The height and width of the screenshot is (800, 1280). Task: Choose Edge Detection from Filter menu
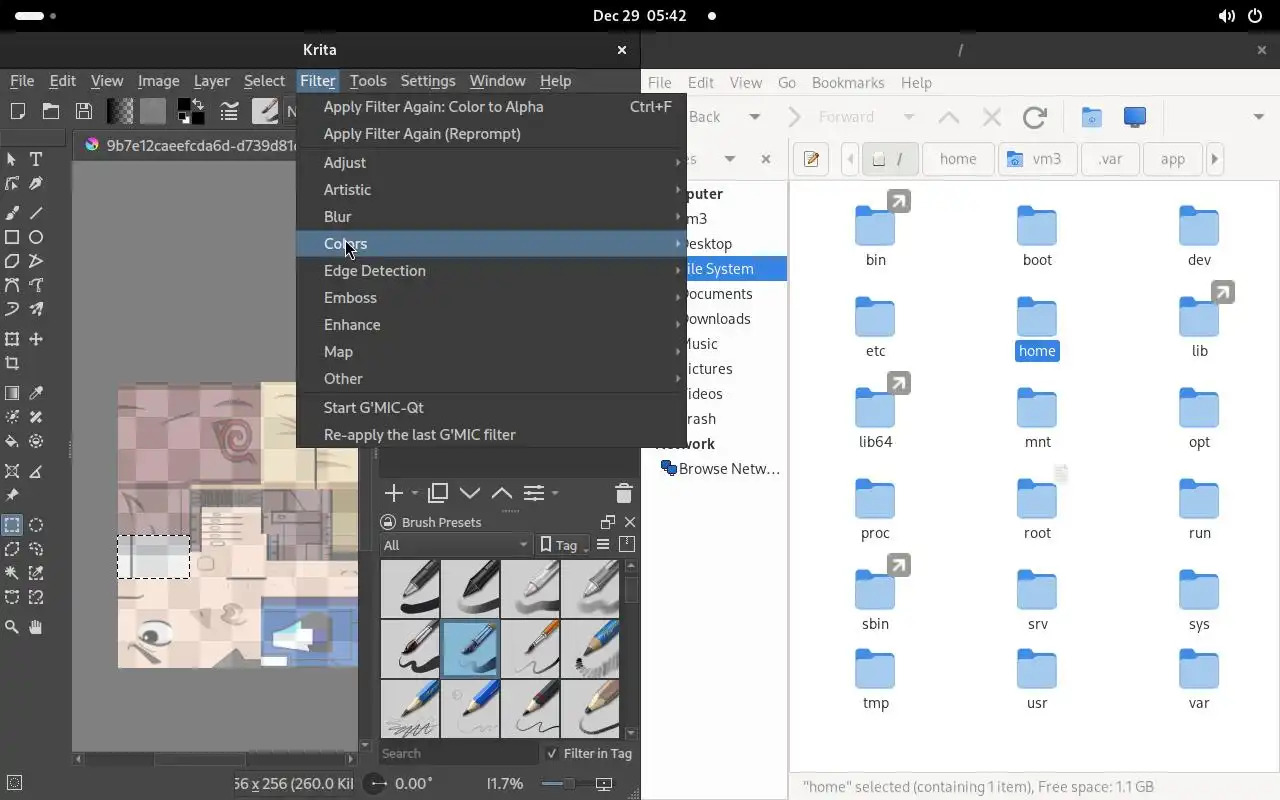(x=491, y=270)
